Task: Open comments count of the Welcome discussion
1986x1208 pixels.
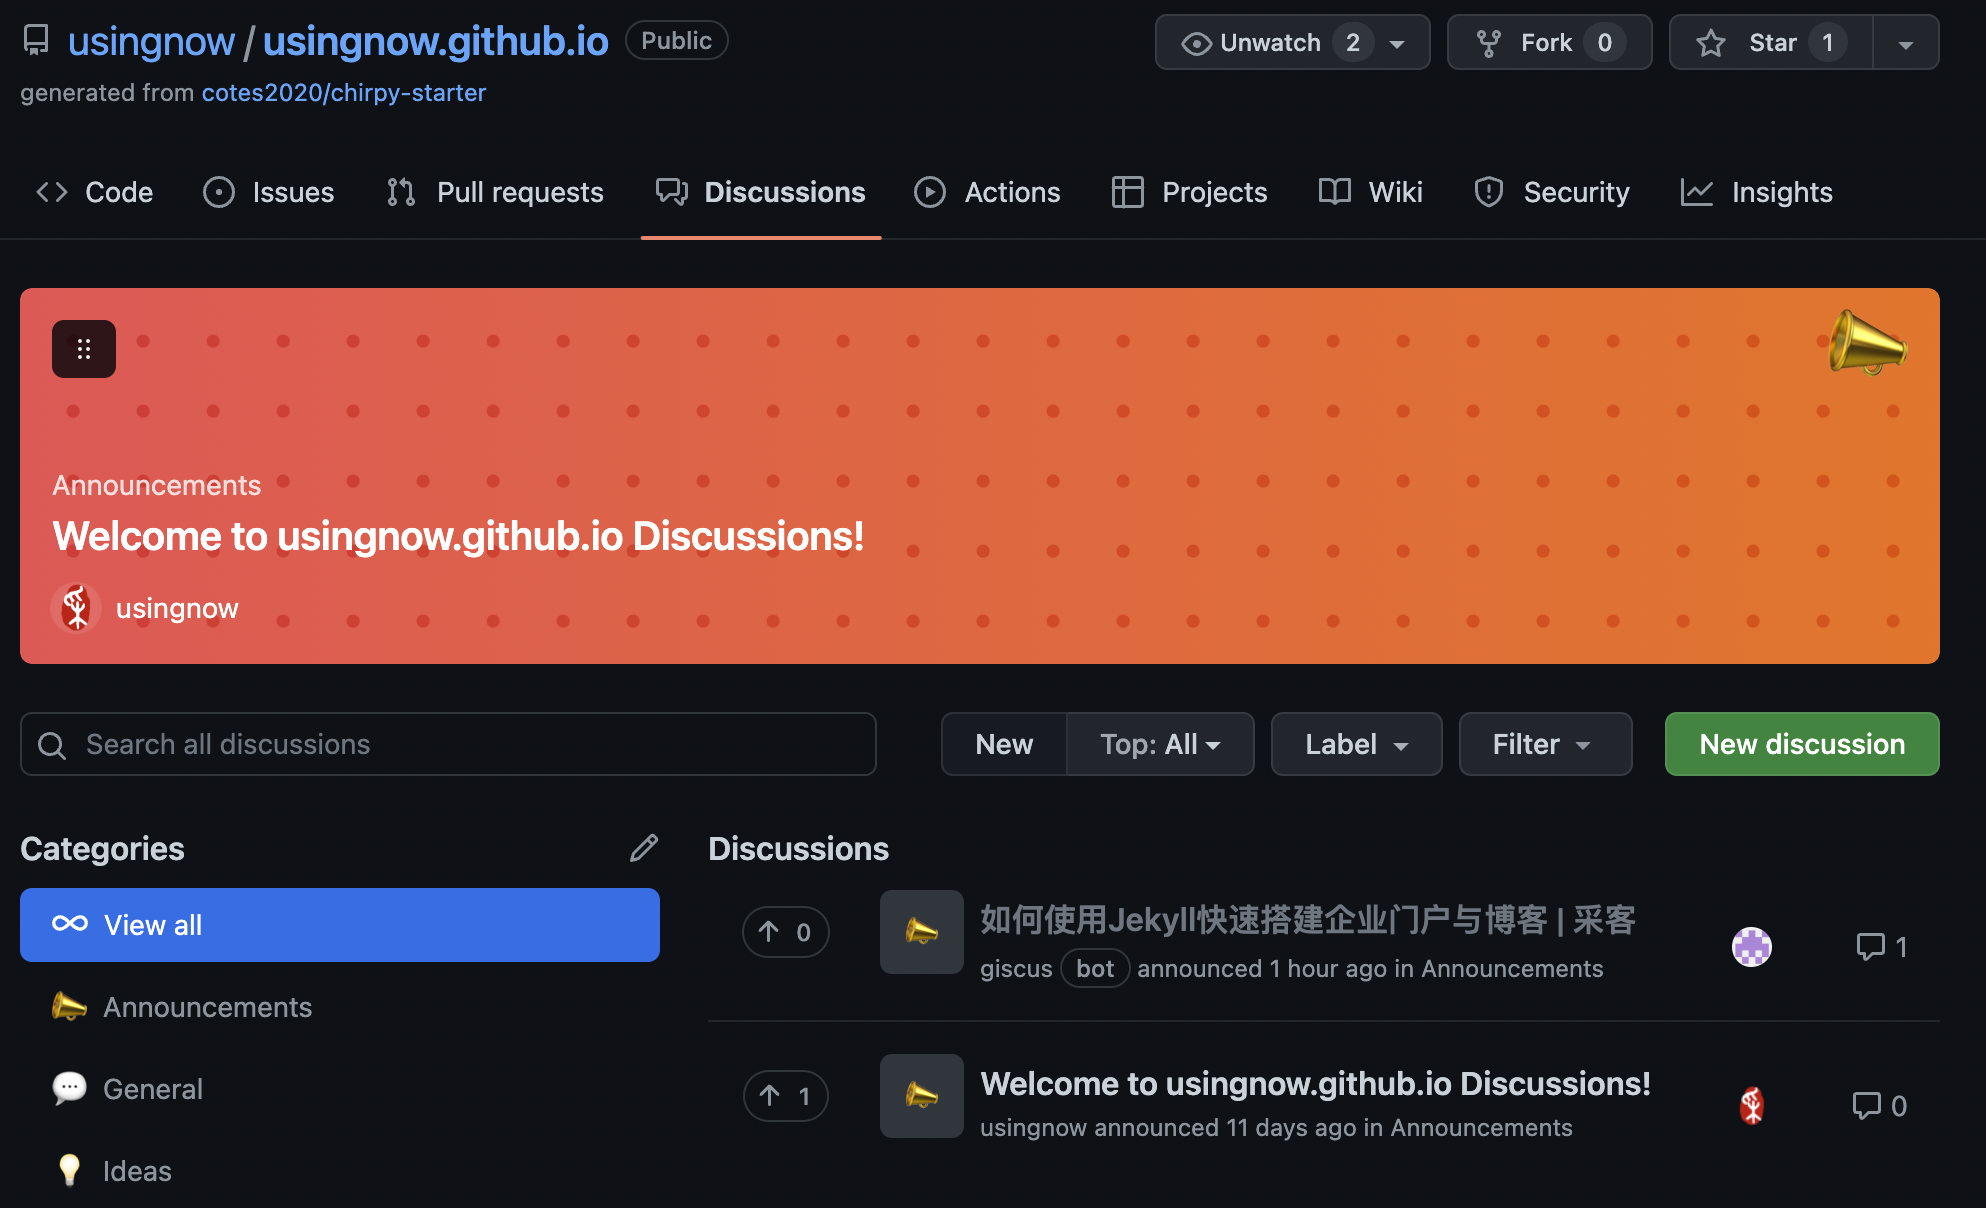Action: (1880, 1105)
